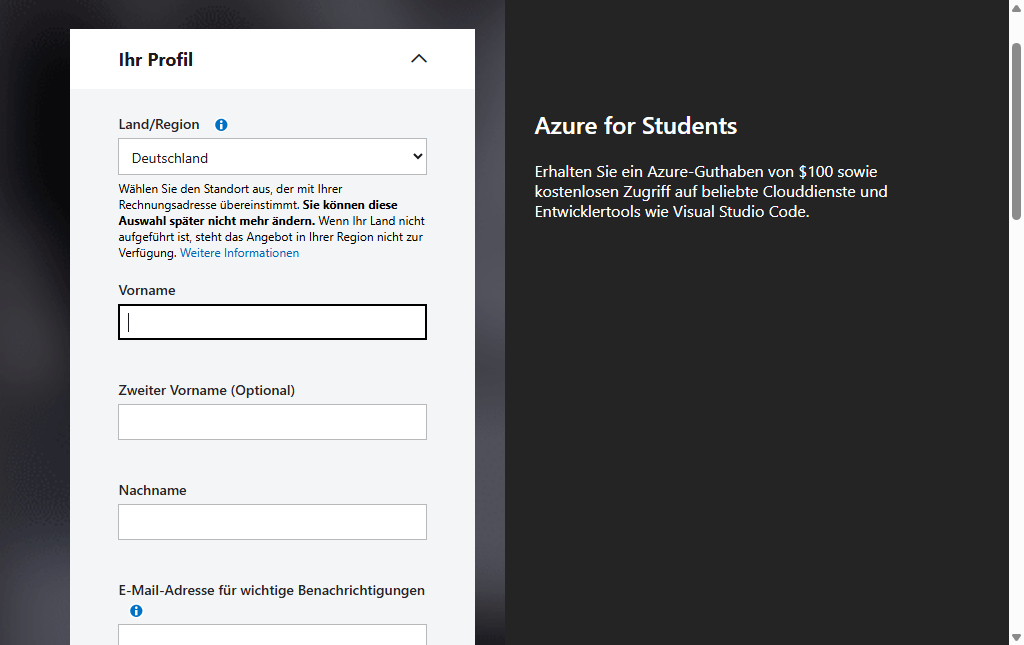Click the Nachname field label
1024x645 pixels.
point(152,490)
